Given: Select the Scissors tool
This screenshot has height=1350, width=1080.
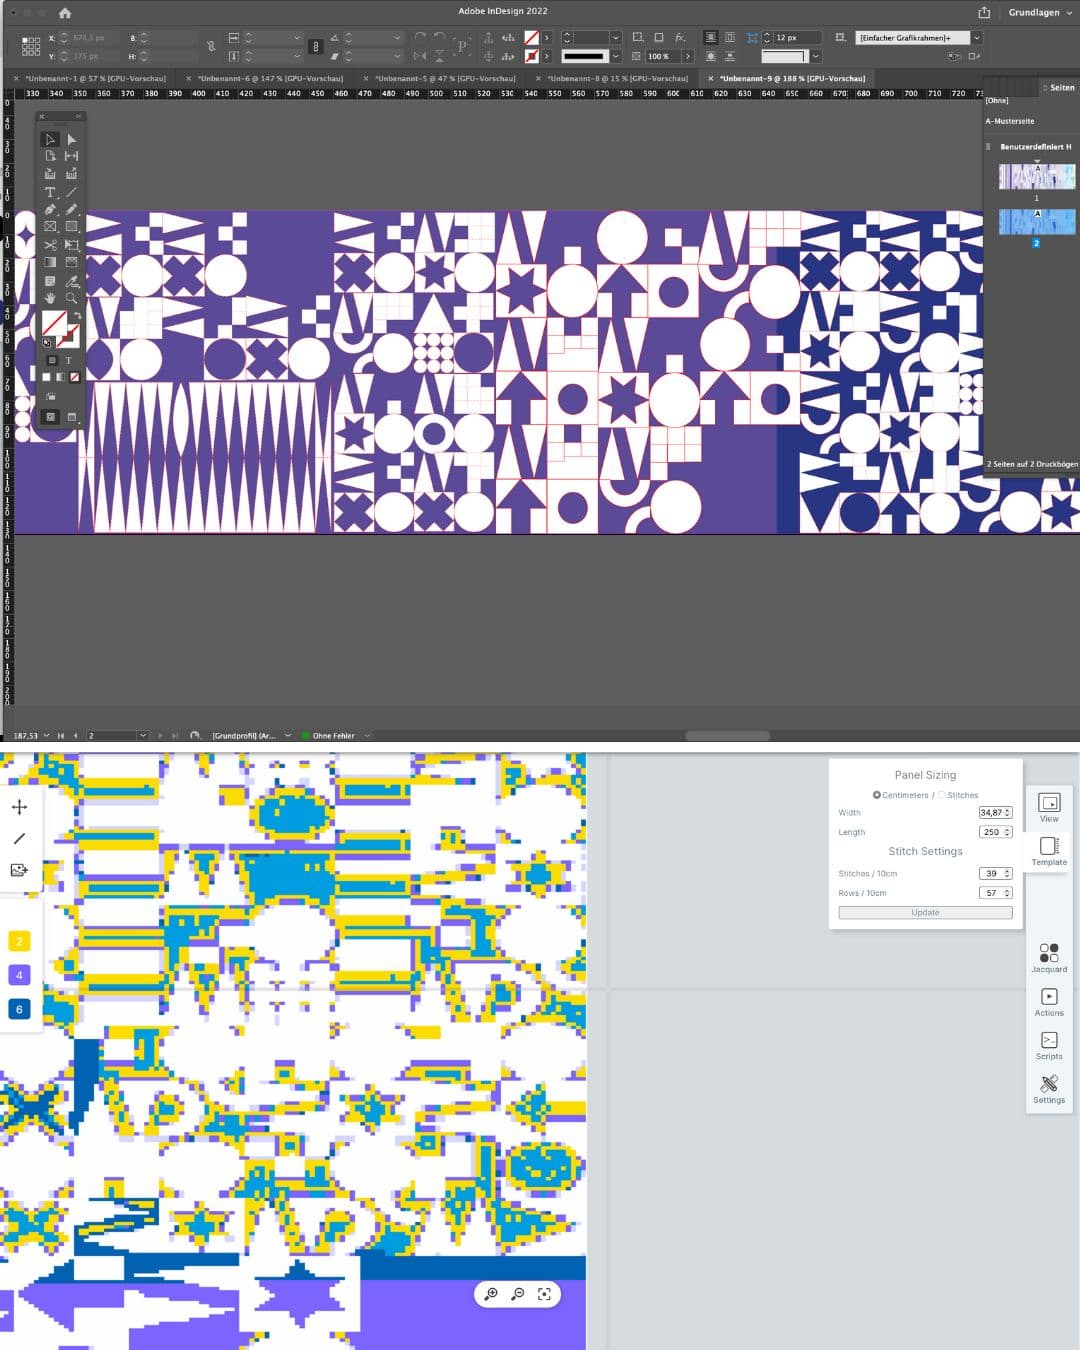Looking at the screenshot, I should (50, 245).
